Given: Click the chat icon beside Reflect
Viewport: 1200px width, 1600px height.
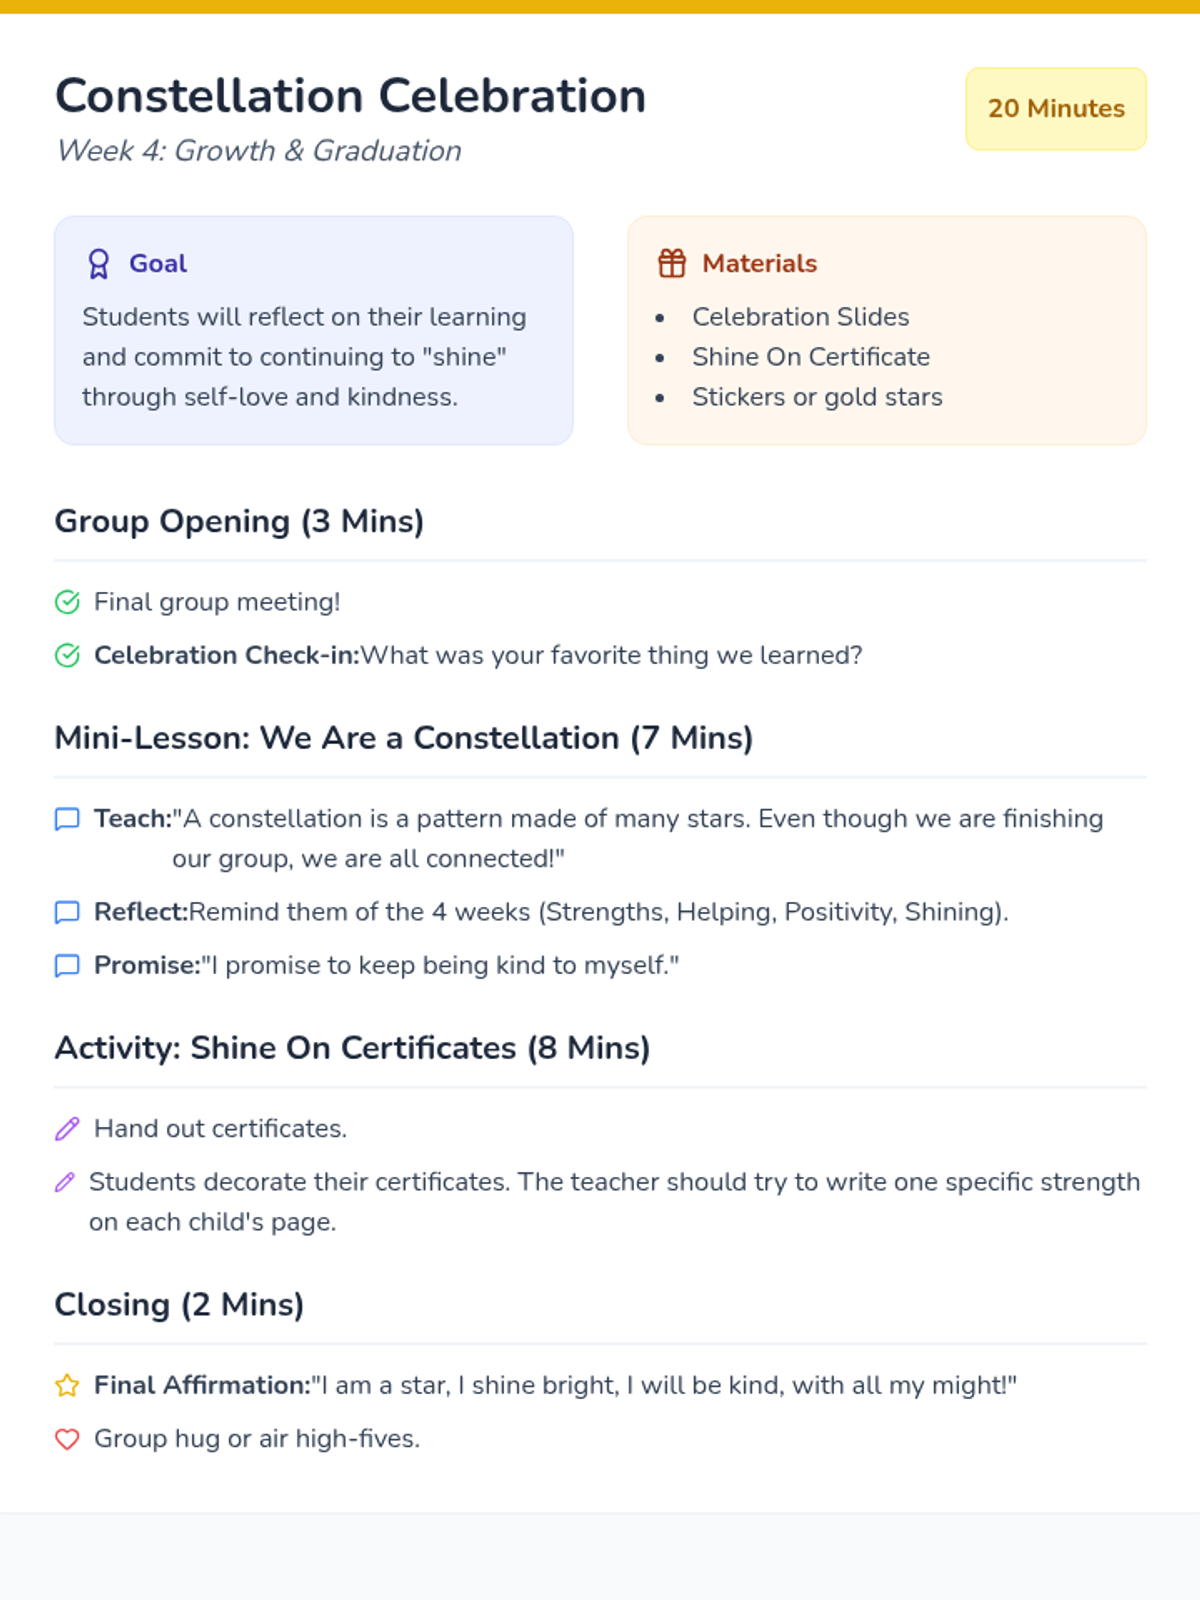Looking at the screenshot, I should click(67, 913).
